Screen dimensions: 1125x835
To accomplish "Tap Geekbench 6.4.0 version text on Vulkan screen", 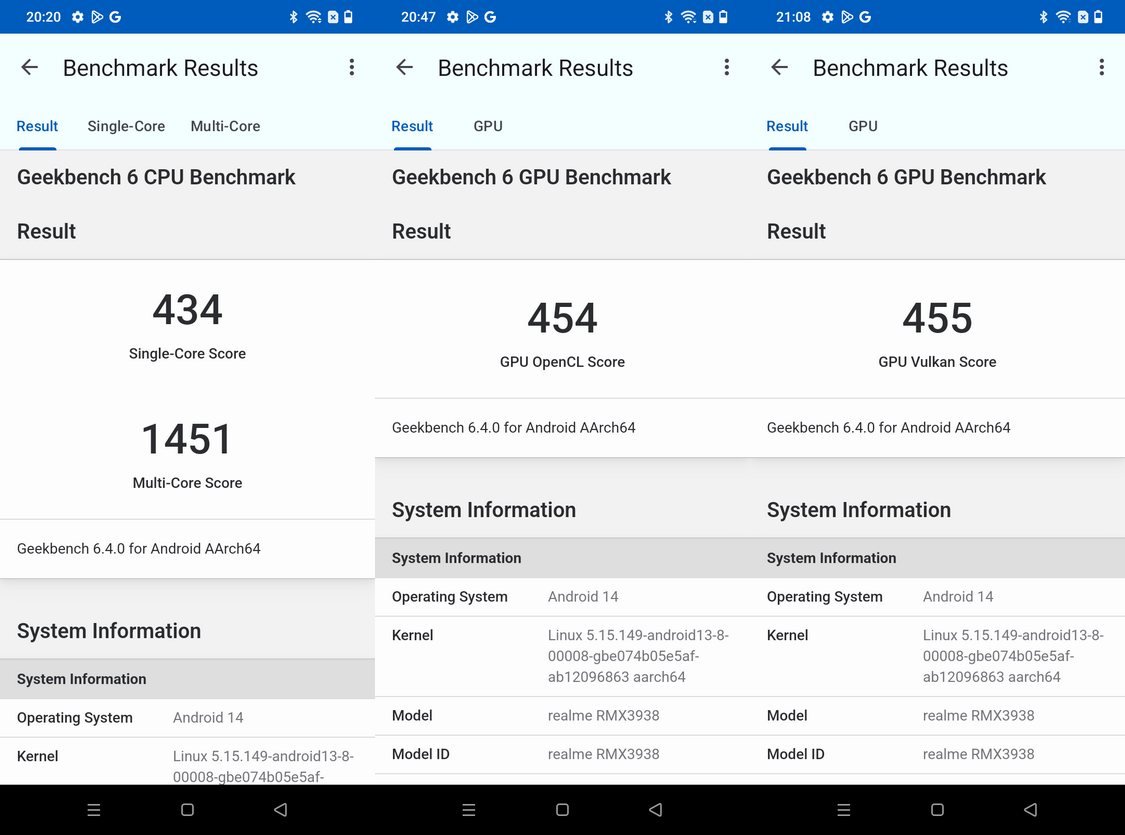I will (888, 428).
